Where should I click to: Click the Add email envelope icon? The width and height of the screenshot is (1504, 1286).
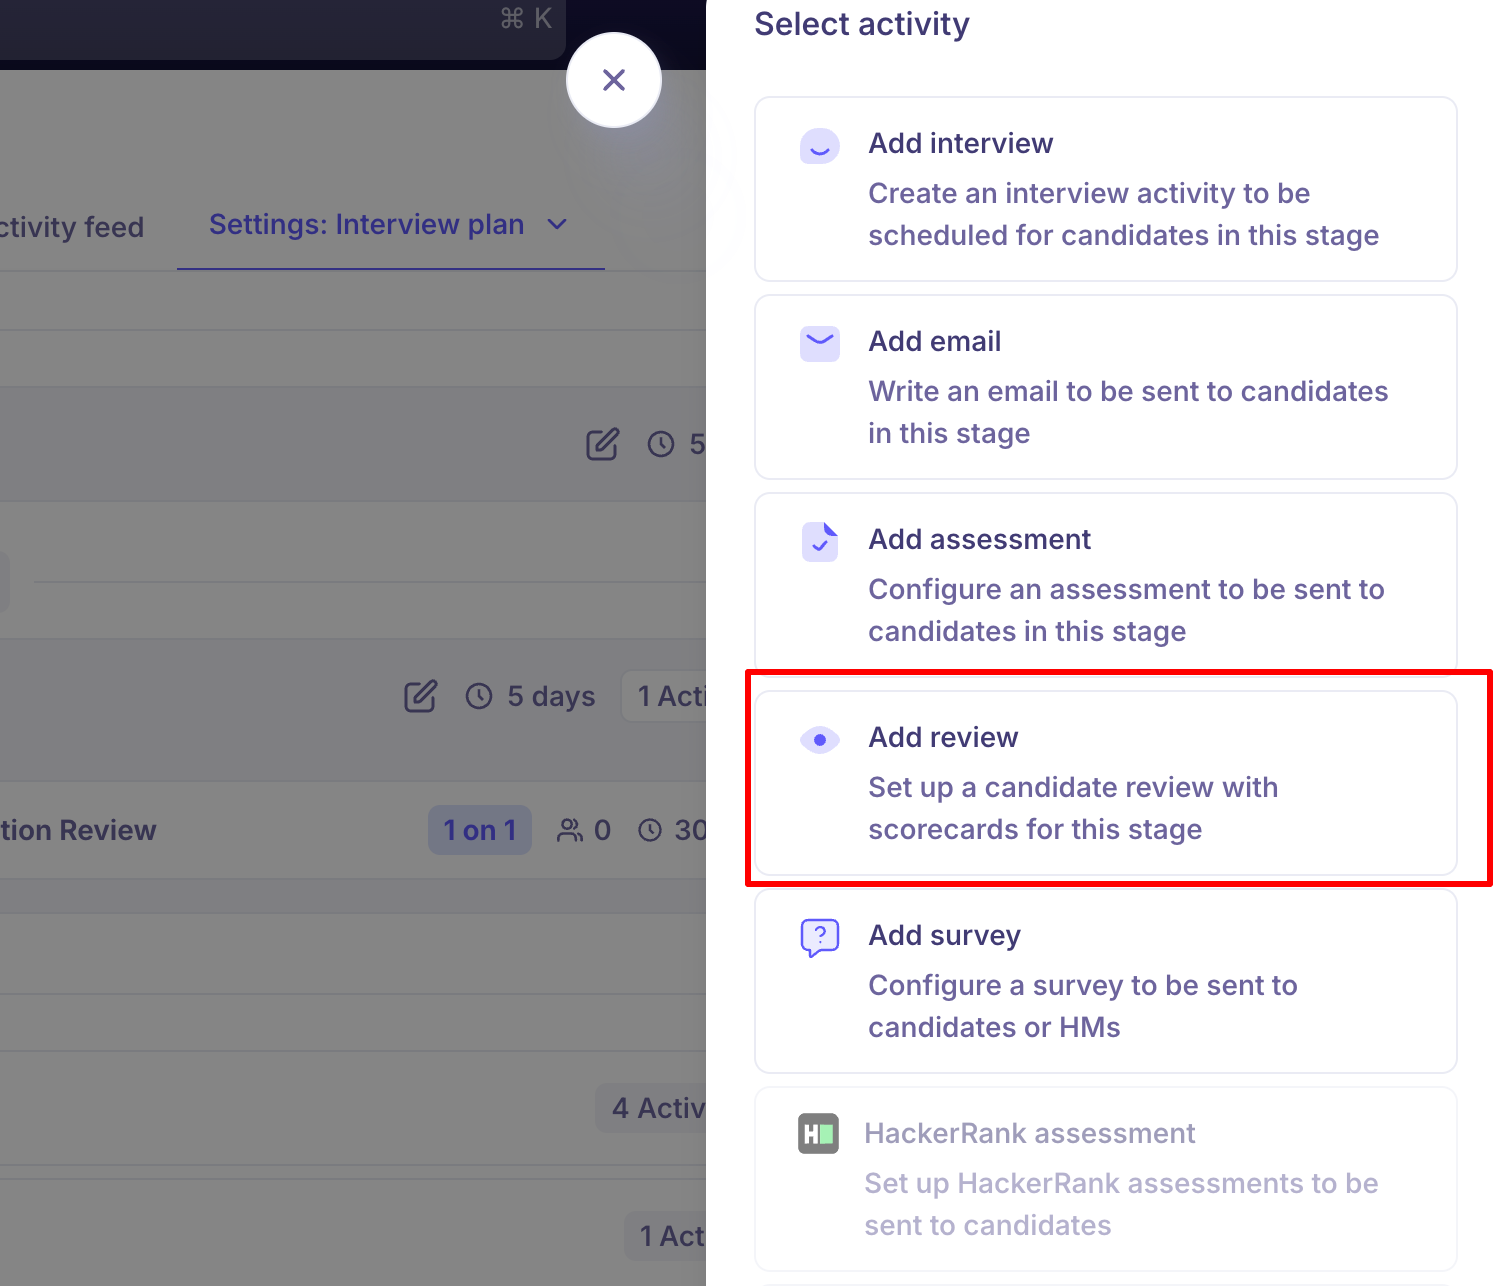(819, 344)
